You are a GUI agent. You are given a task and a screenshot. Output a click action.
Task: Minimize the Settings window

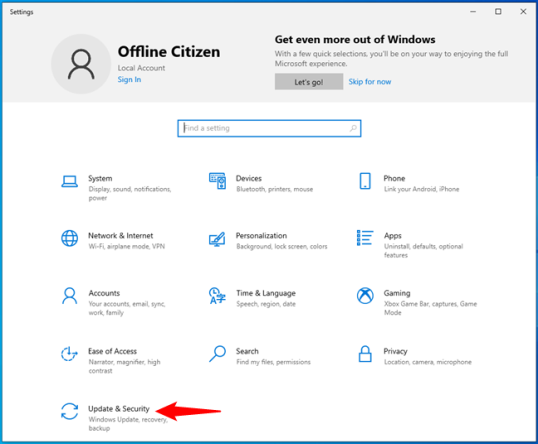pyautogui.click(x=473, y=11)
